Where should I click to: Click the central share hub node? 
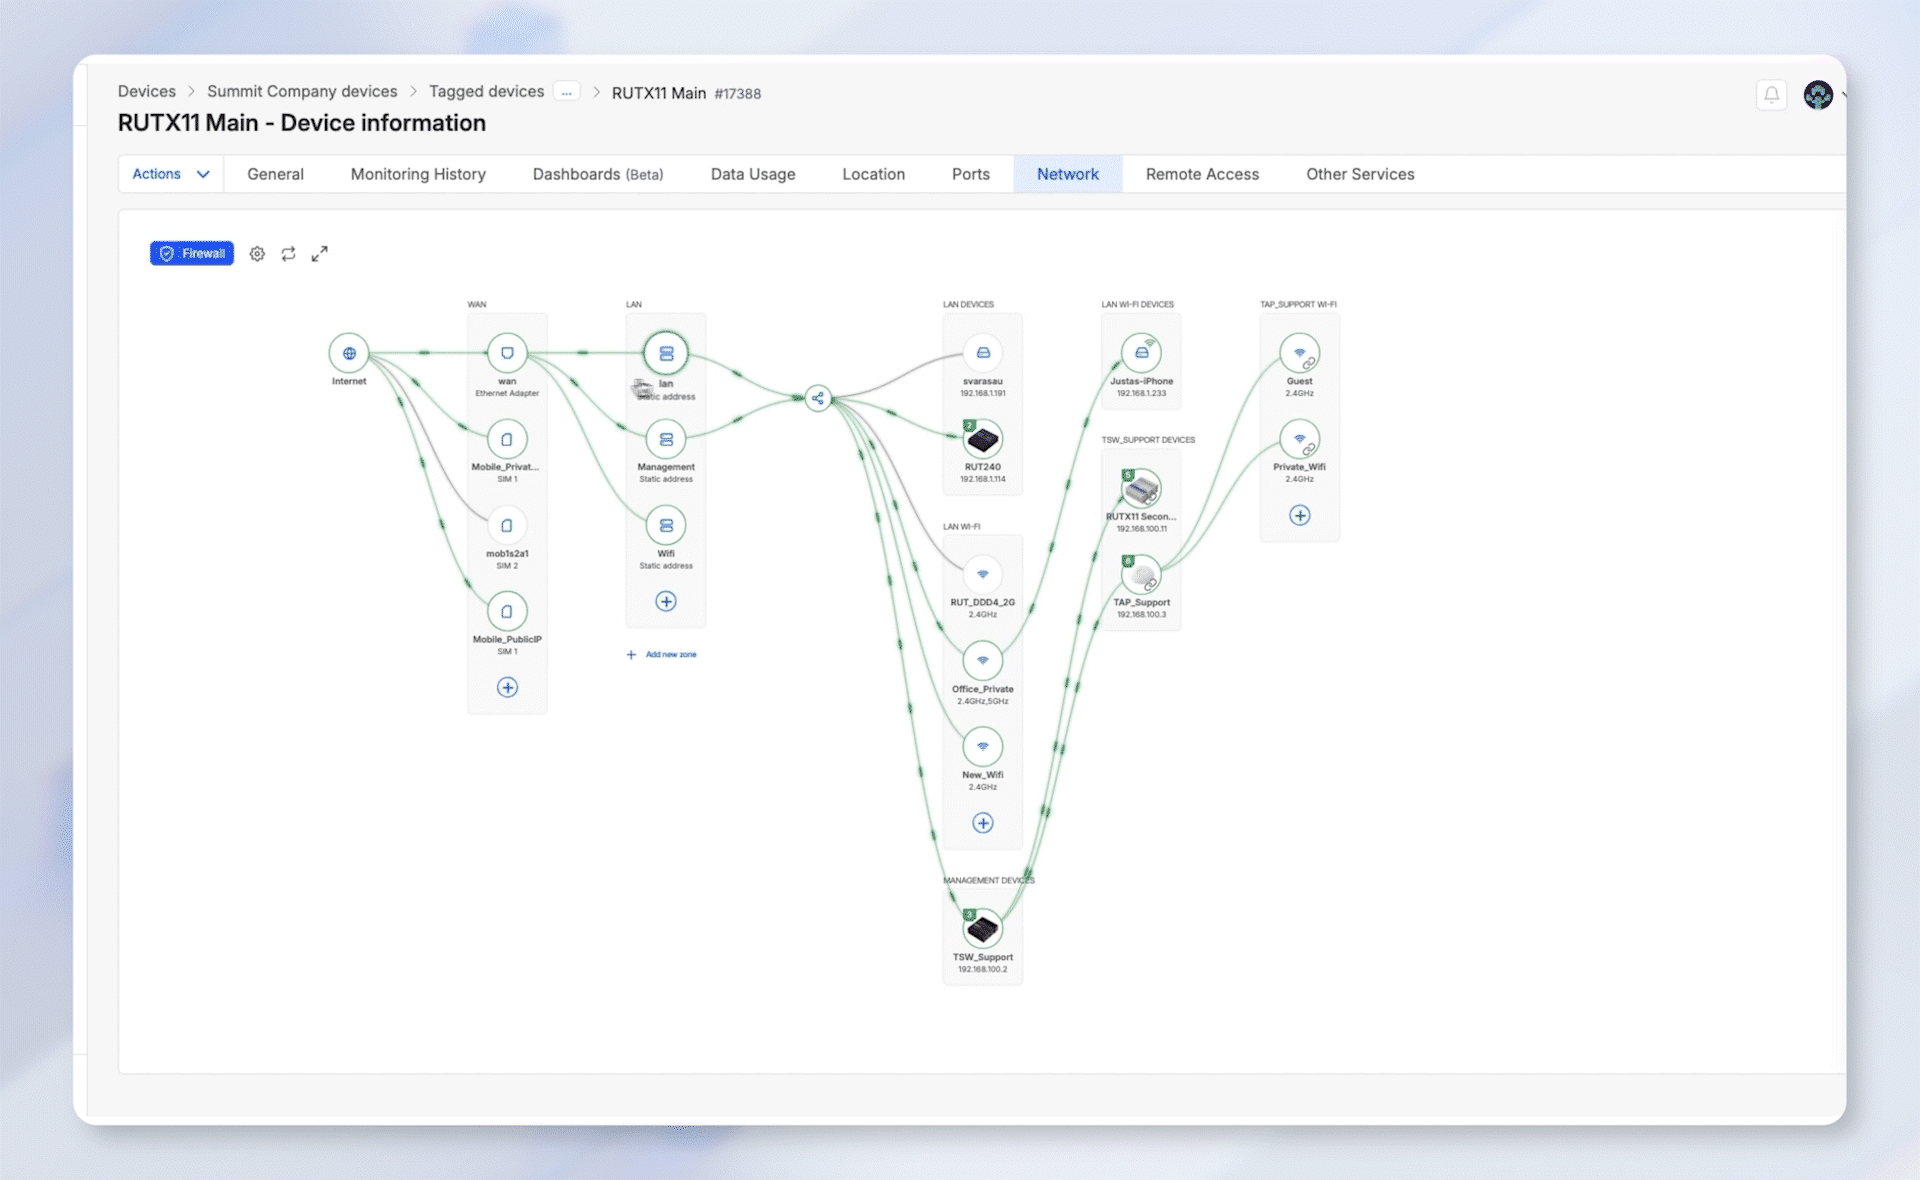tap(818, 398)
